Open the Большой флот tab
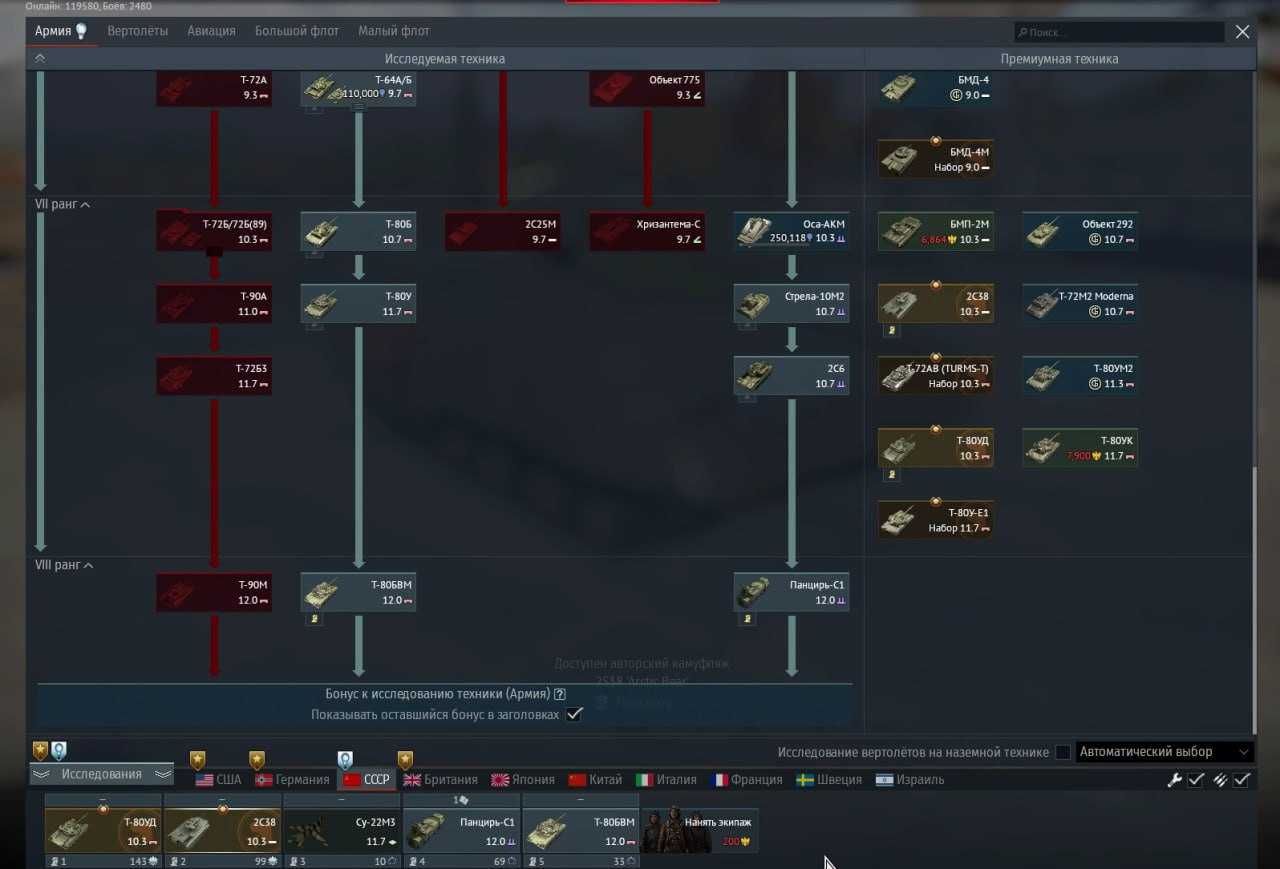 pyautogui.click(x=297, y=31)
